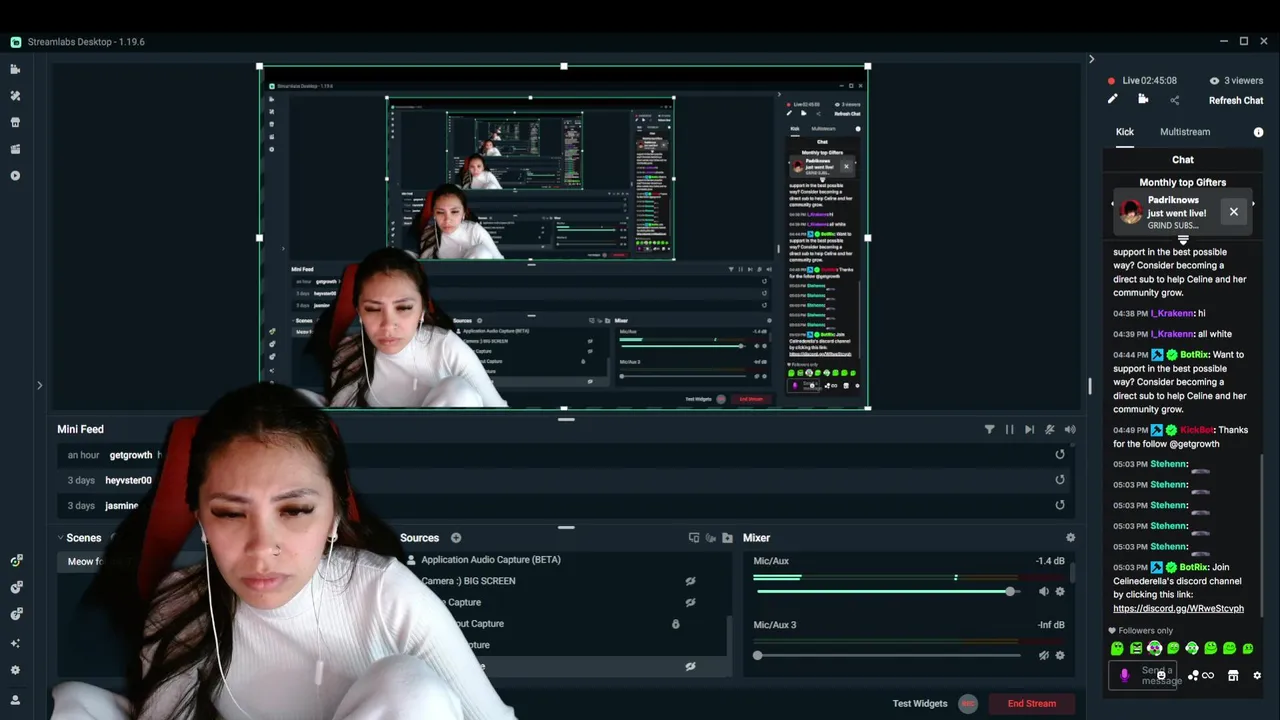Edit stream info pencil icon
Viewport: 1280px width, 720px height.
(x=1112, y=99)
